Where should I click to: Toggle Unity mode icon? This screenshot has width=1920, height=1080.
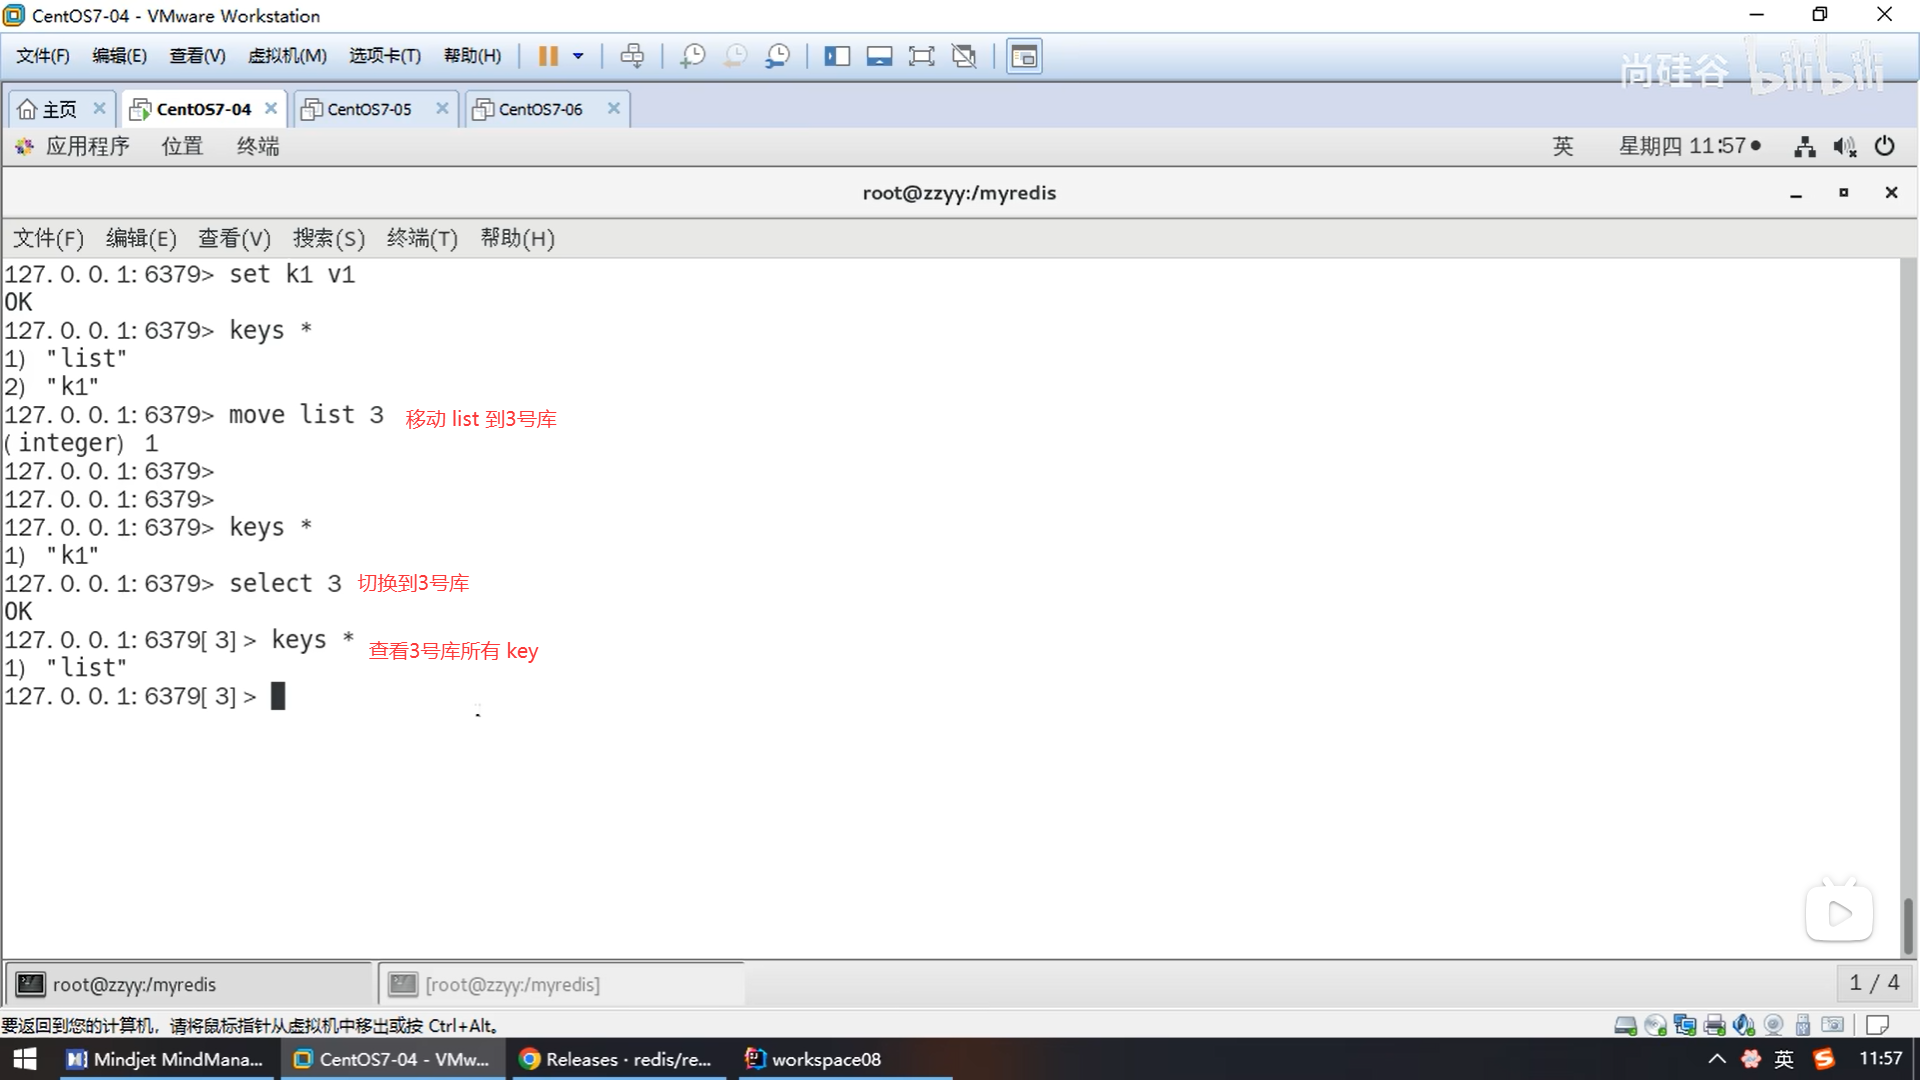click(x=964, y=56)
